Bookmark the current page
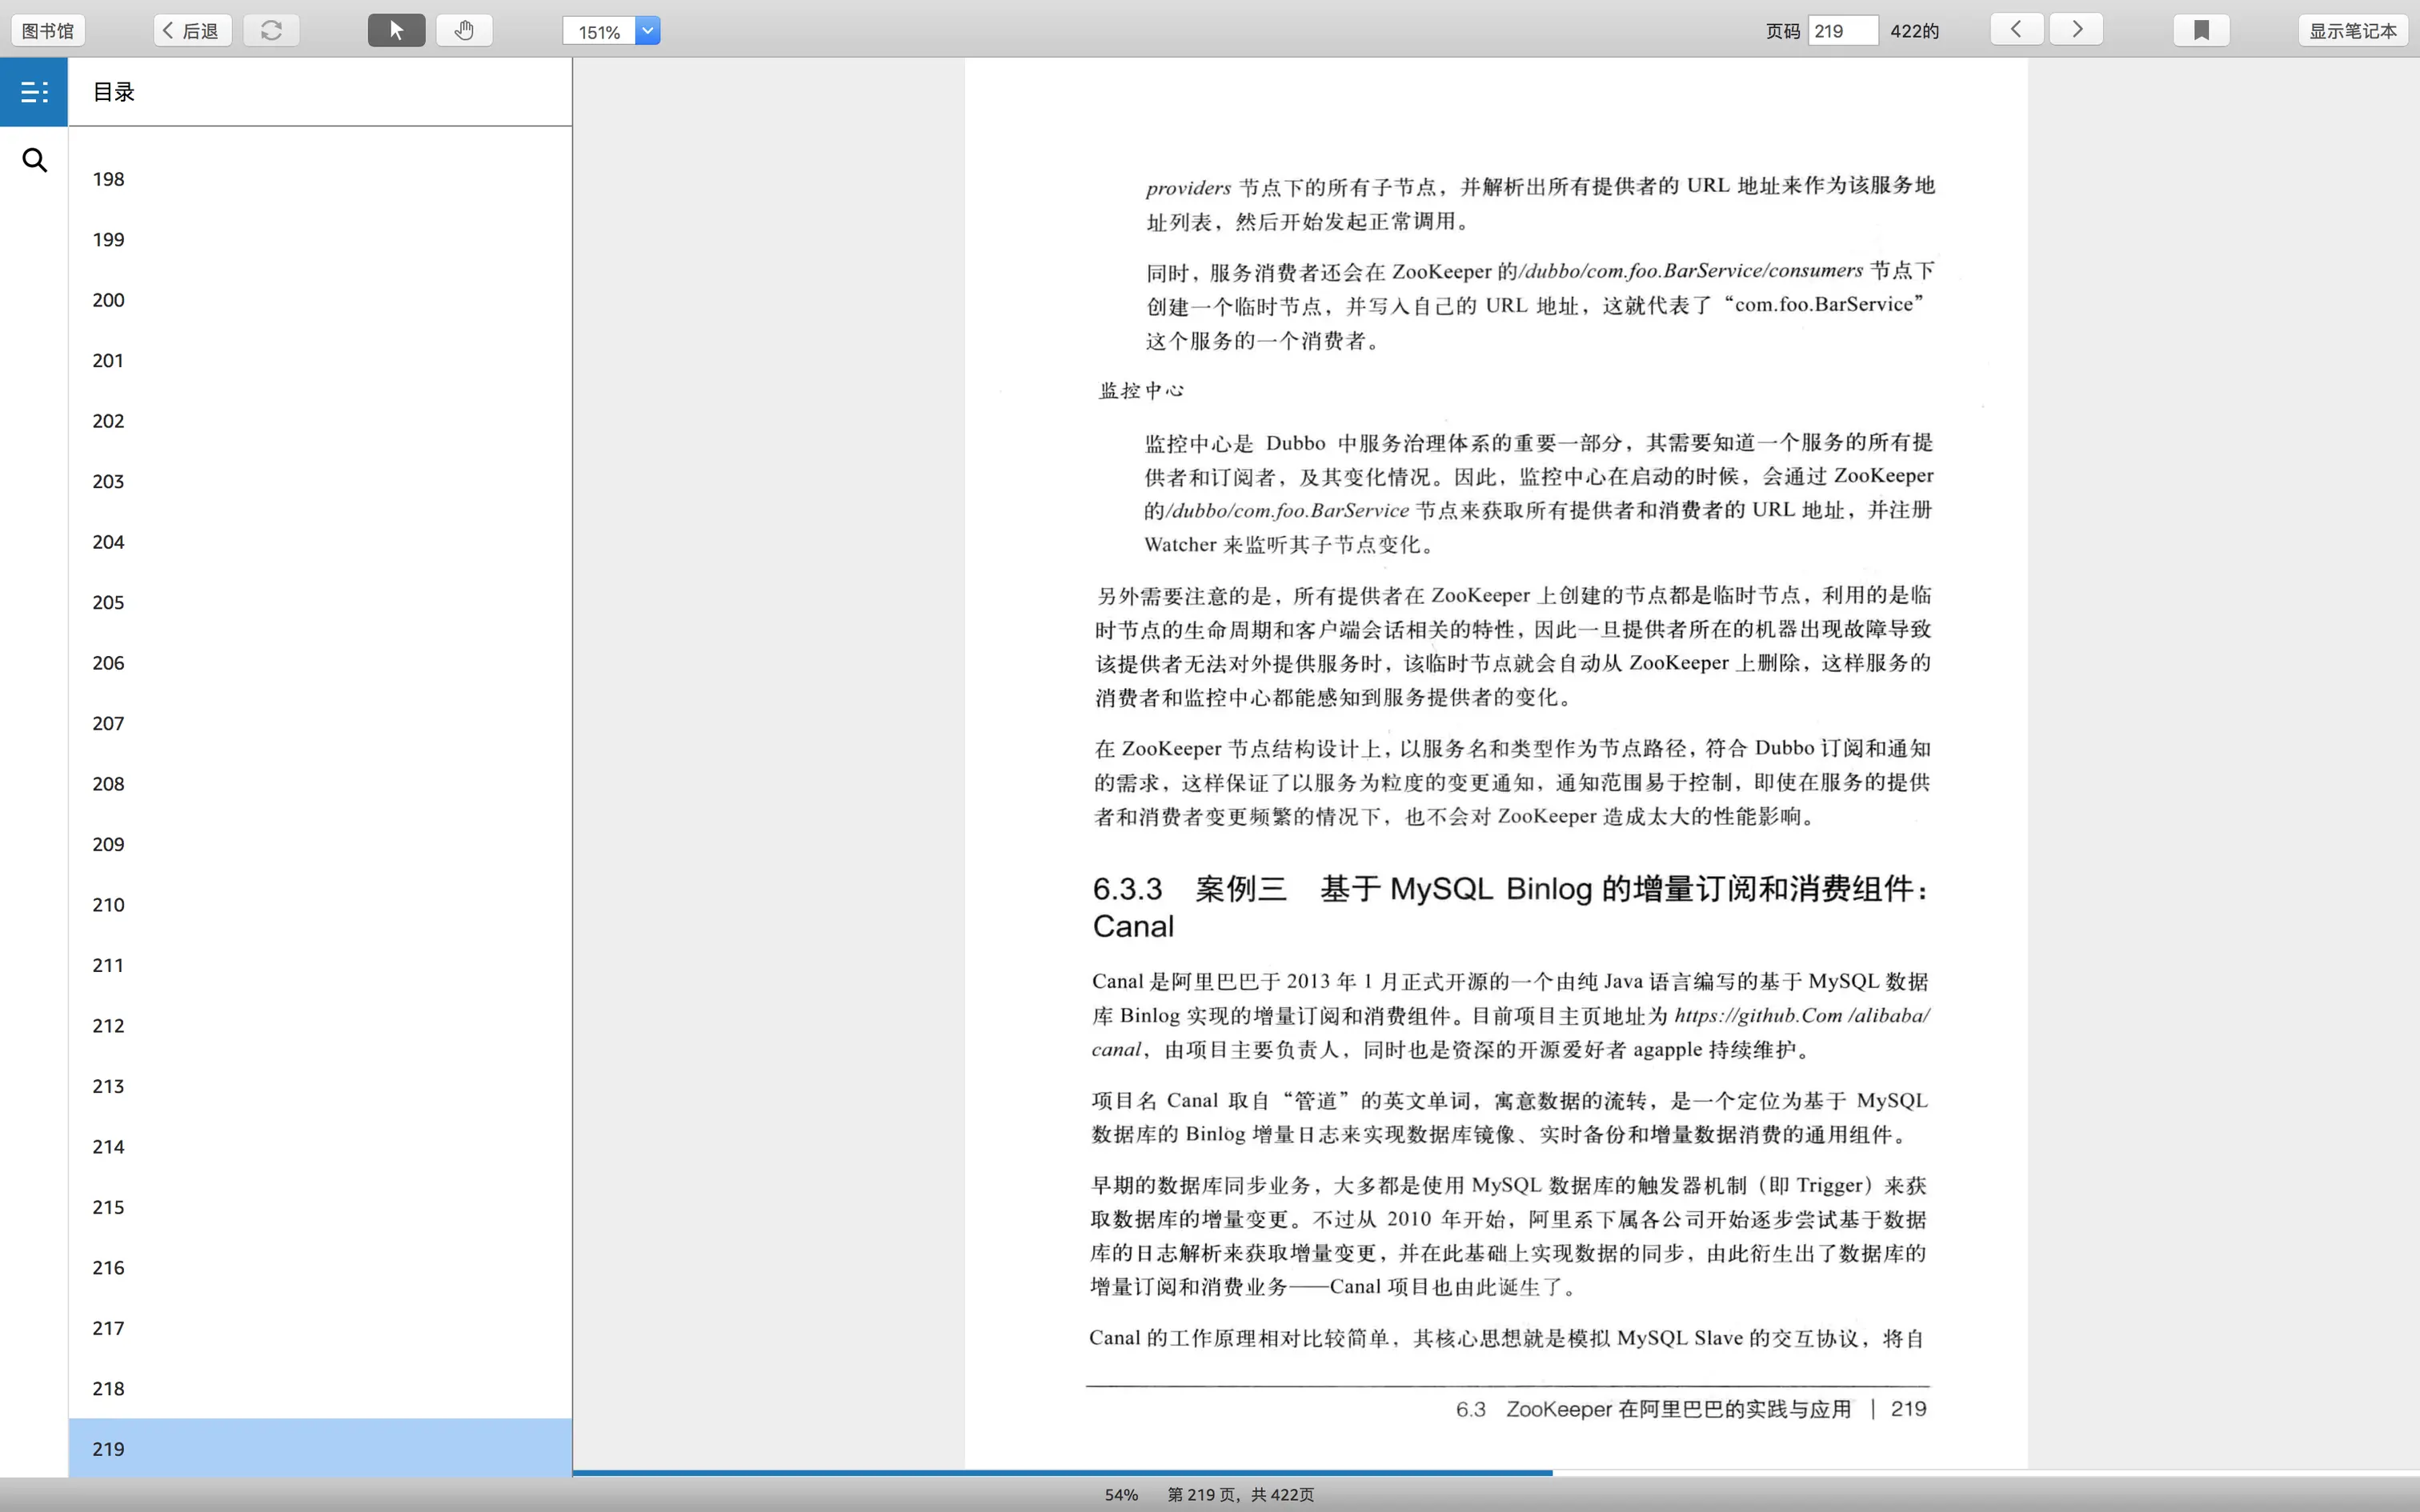 click(2200, 30)
